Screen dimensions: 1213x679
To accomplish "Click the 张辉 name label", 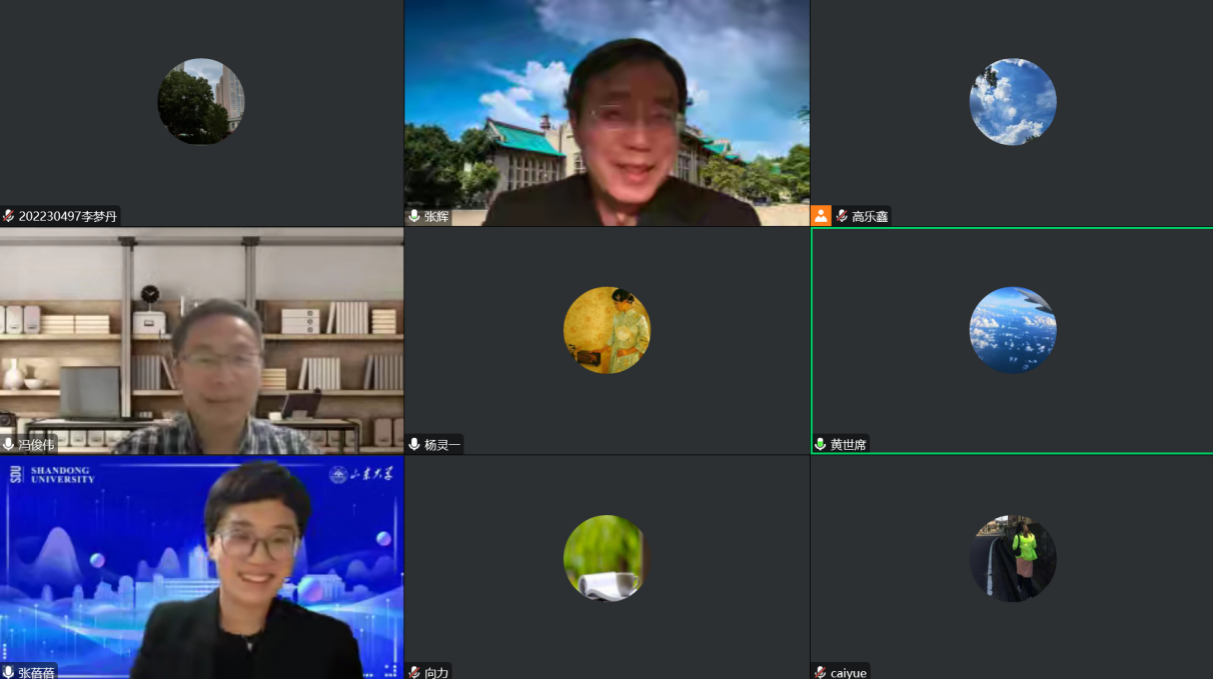I will click(436, 216).
